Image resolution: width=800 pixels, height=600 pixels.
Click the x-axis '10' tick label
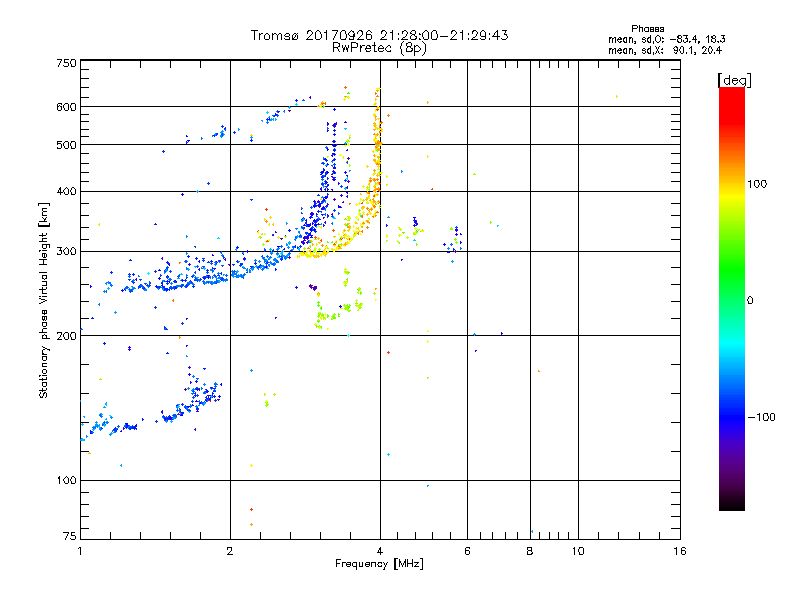tap(578, 551)
